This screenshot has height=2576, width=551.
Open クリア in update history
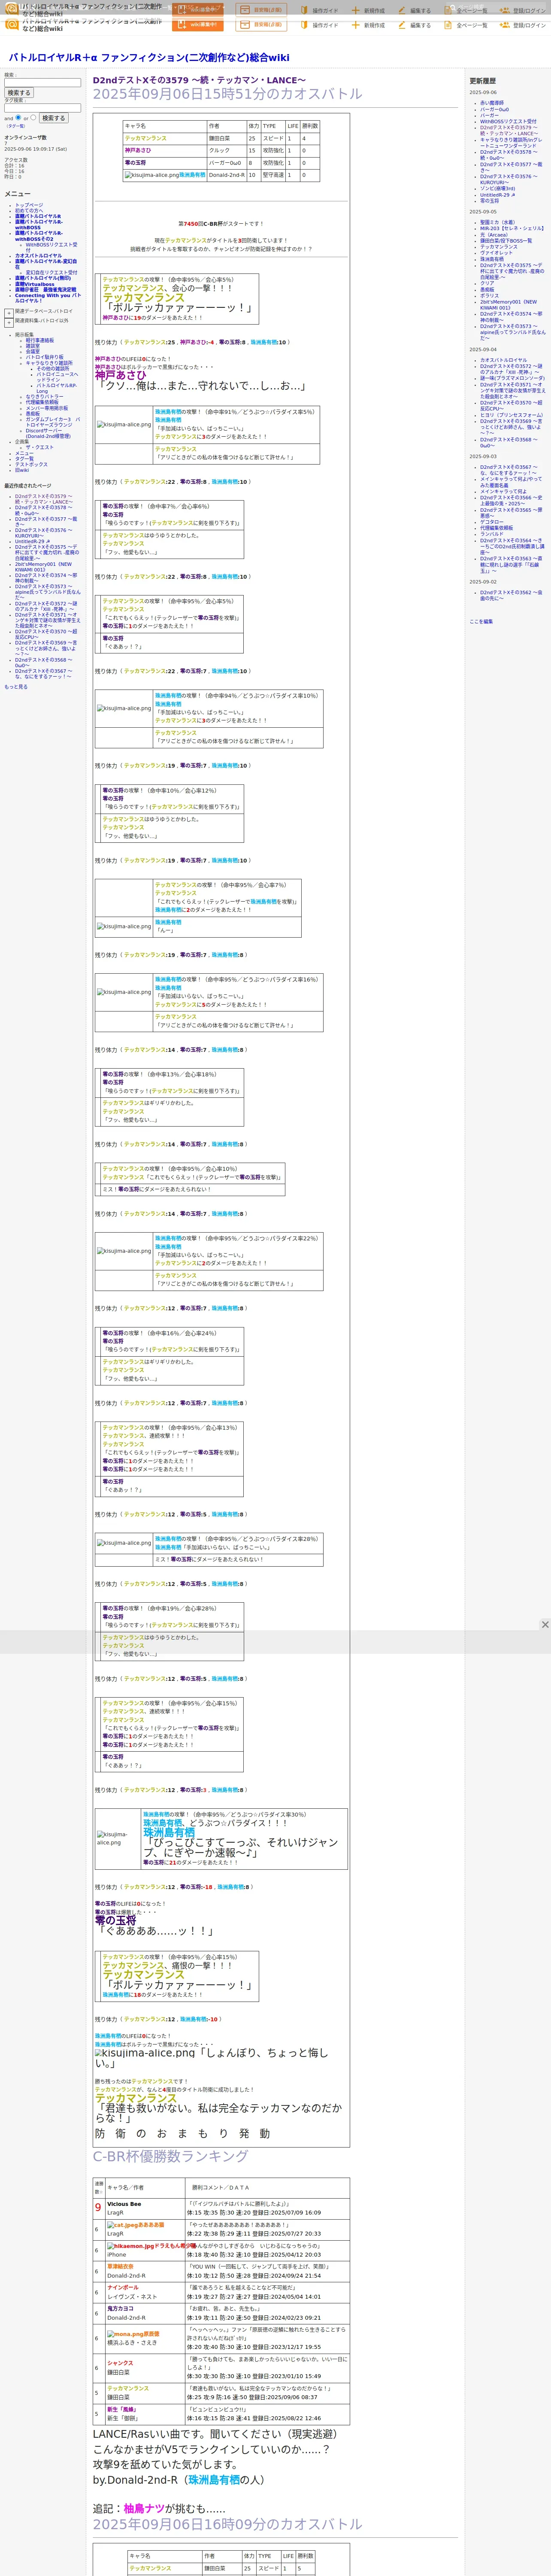pyautogui.click(x=487, y=283)
